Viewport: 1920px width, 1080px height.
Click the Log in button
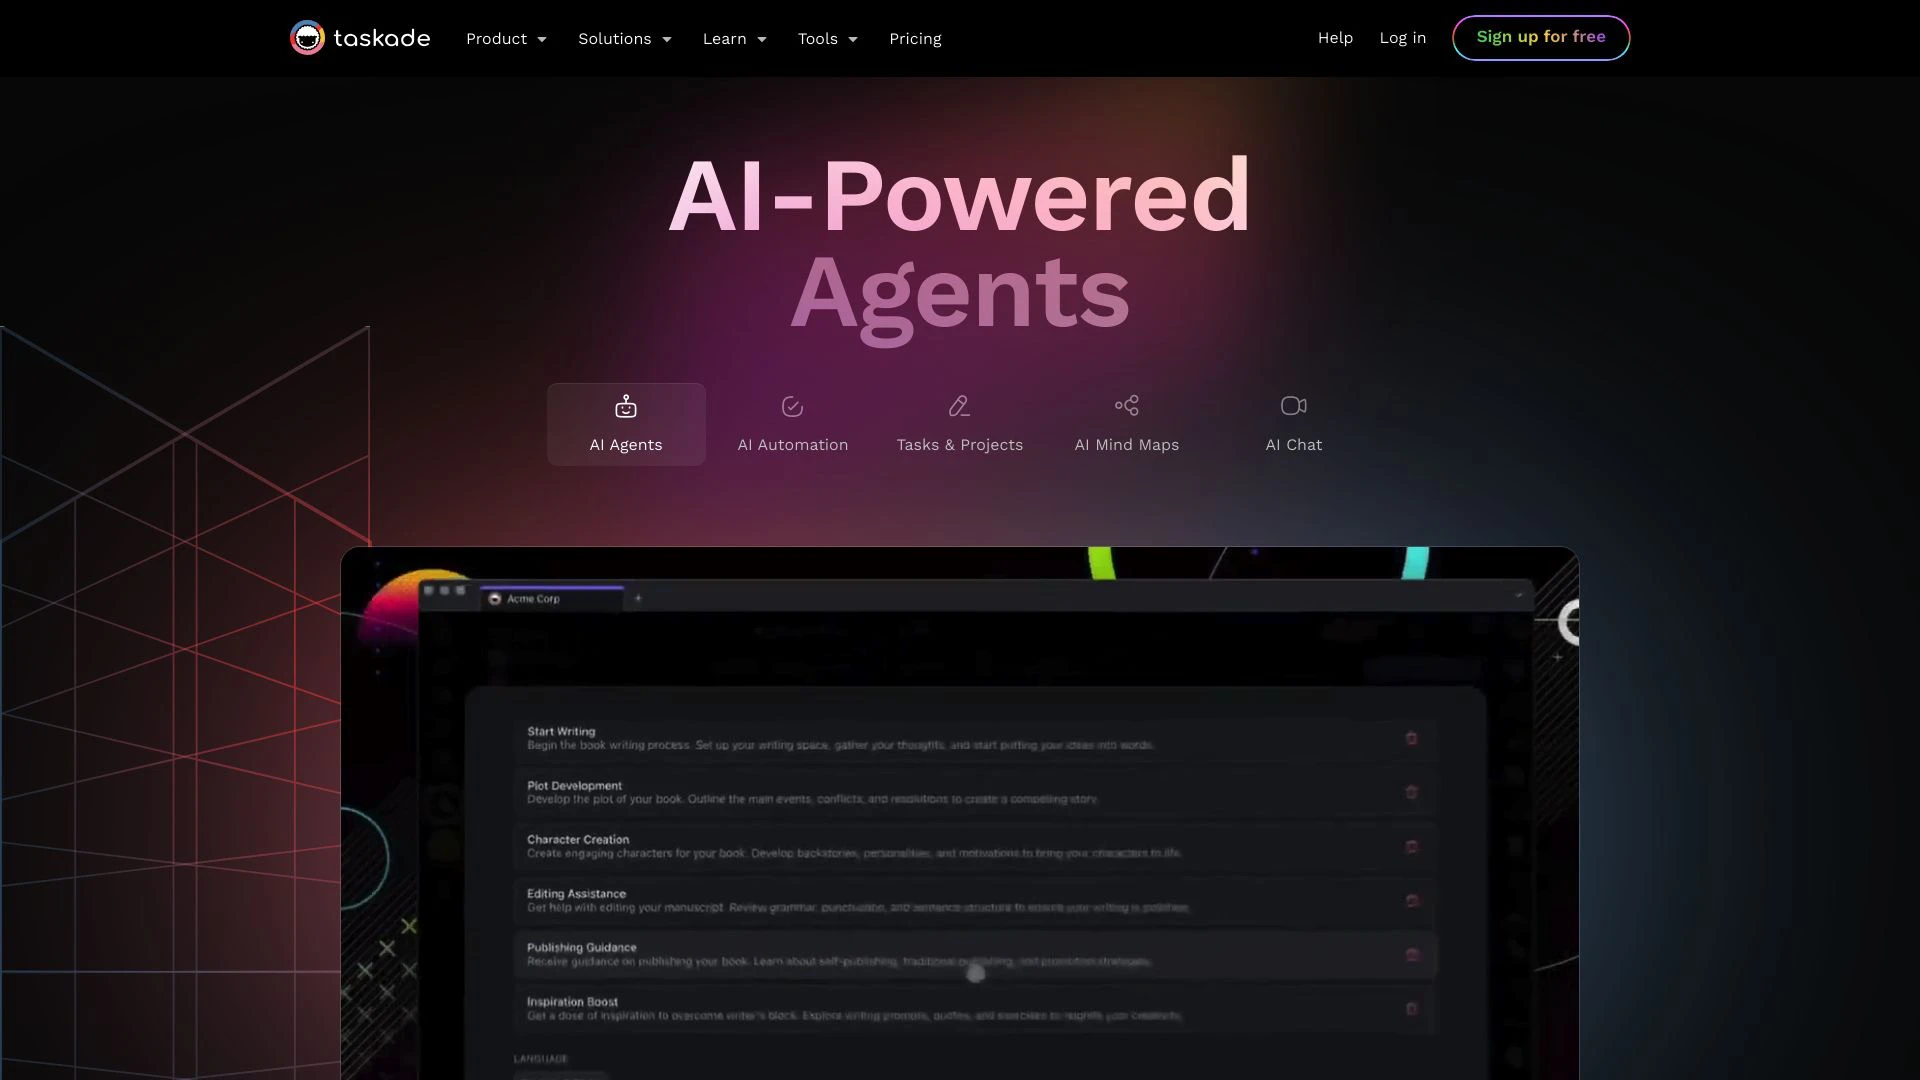click(1402, 37)
